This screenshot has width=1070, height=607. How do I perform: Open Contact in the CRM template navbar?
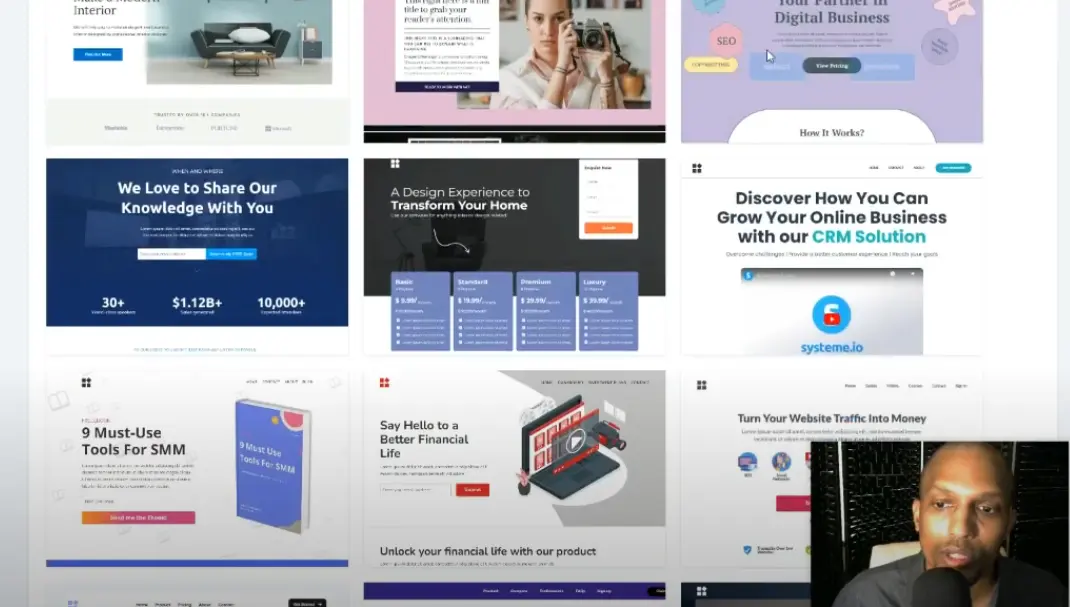[x=896, y=167]
